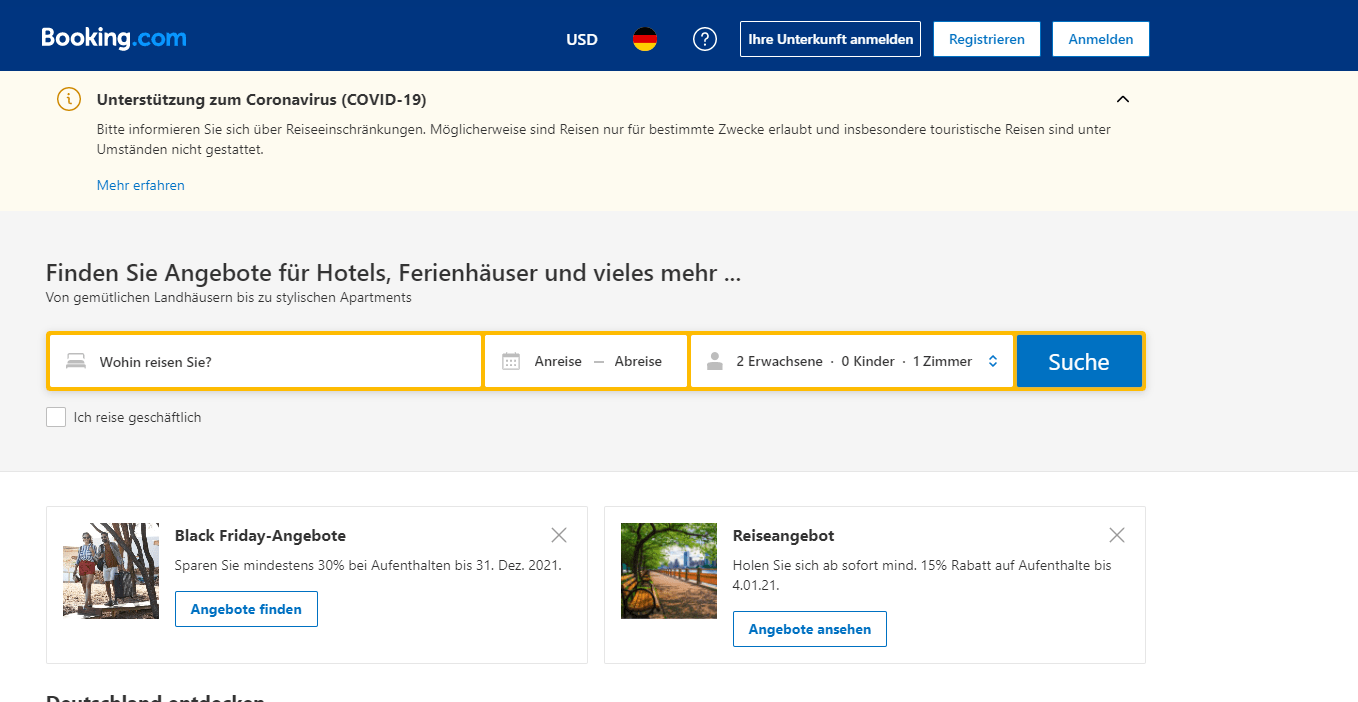Click the Anmelden sign-in button
Screen dimensions: 1358x702
(1101, 39)
